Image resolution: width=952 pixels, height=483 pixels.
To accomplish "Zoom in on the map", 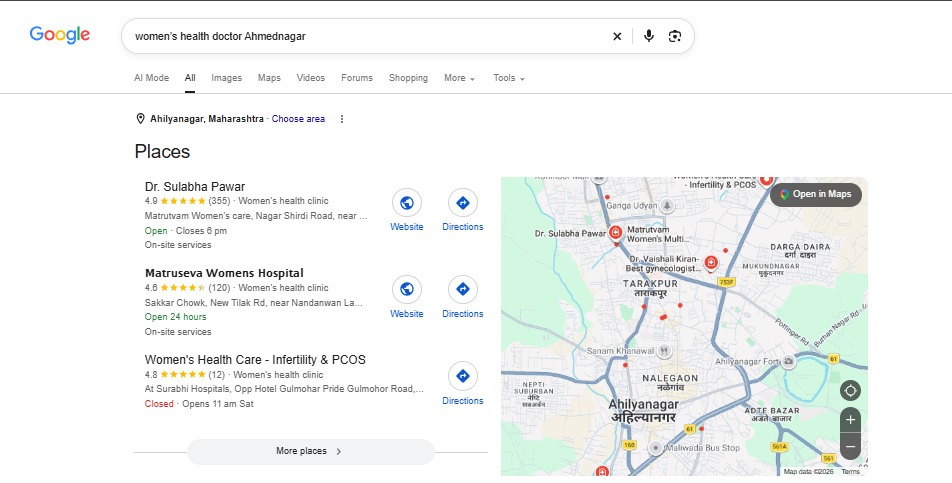I will coord(851,420).
